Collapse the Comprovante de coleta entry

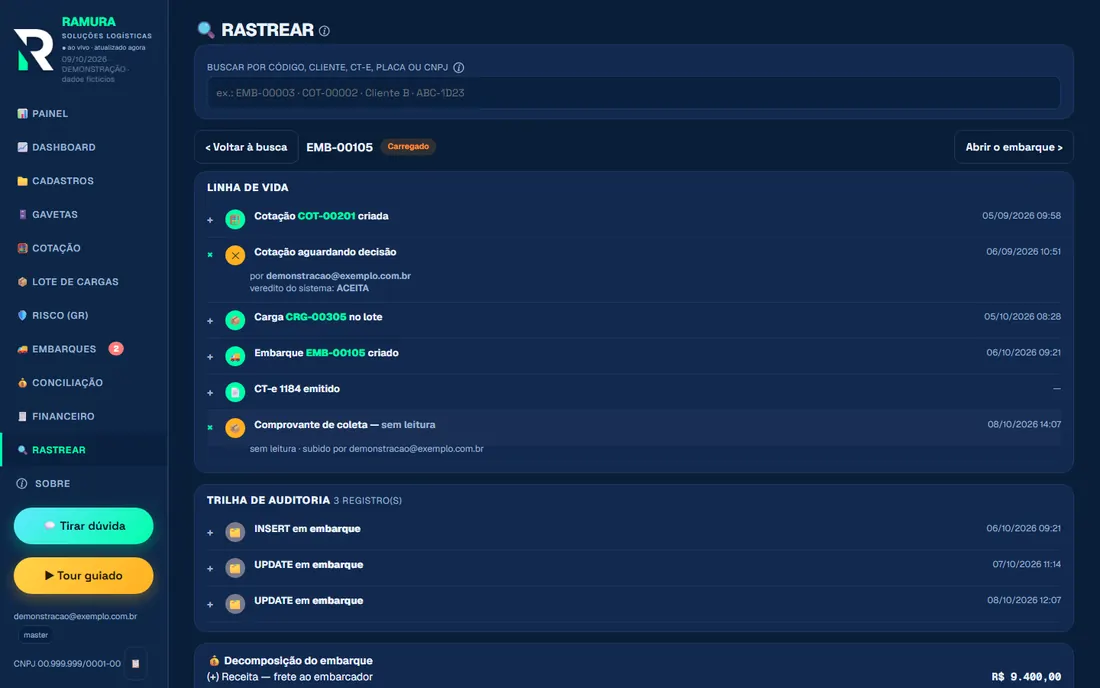point(210,428)
